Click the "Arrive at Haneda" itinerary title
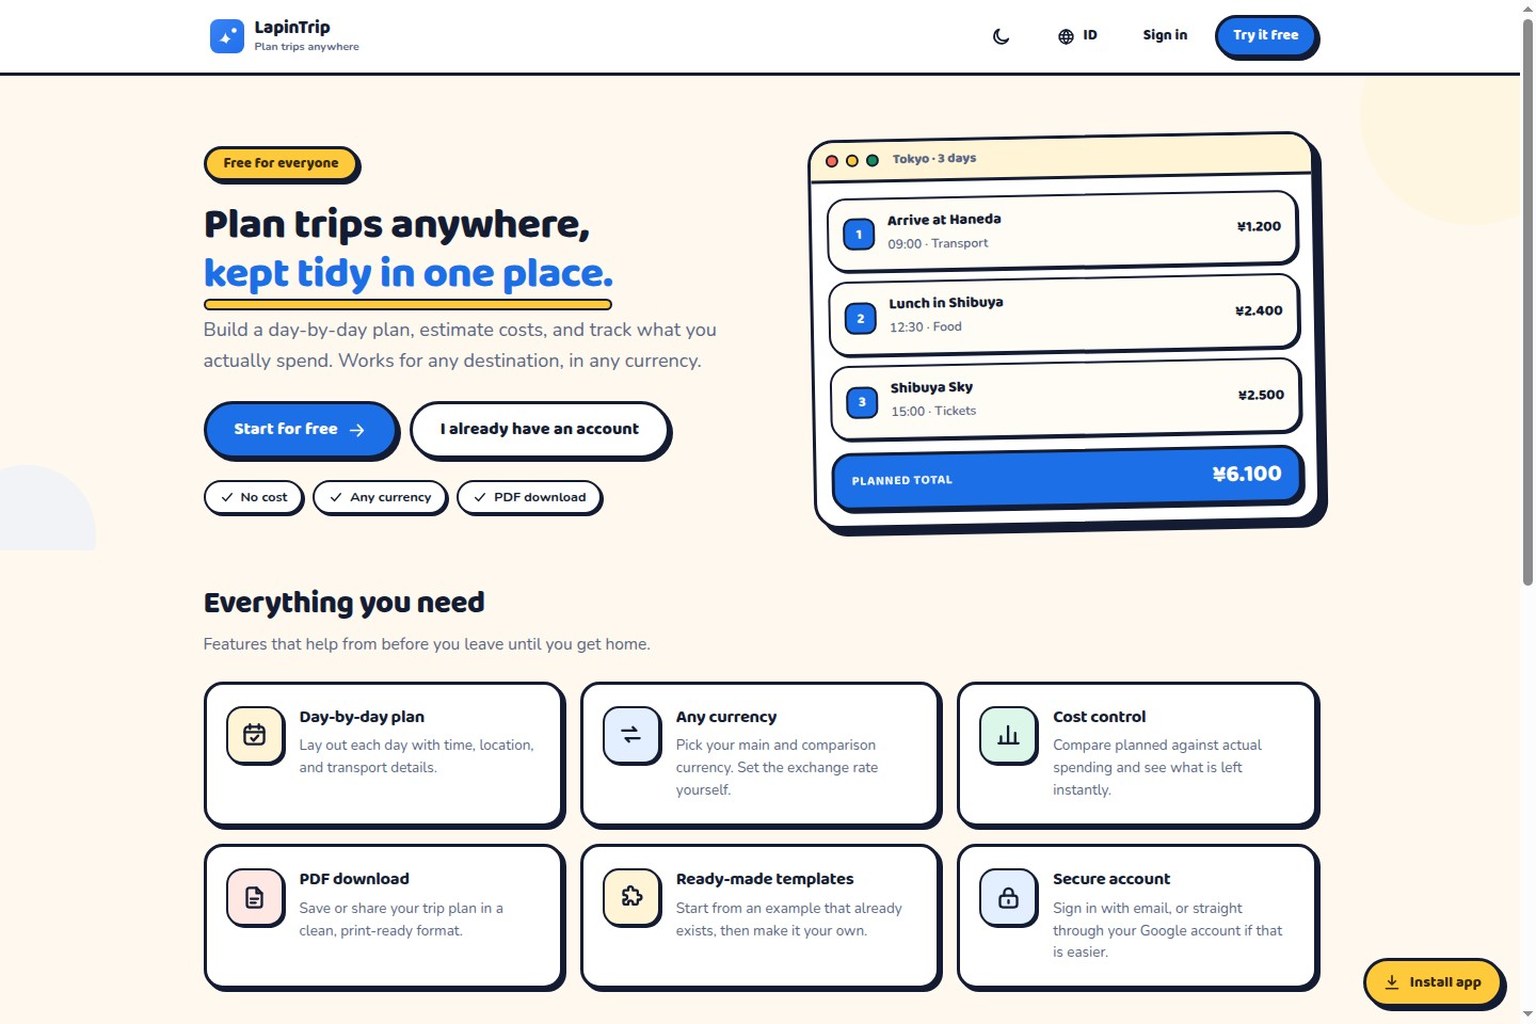The image size is (1536, 1024). 944,219
